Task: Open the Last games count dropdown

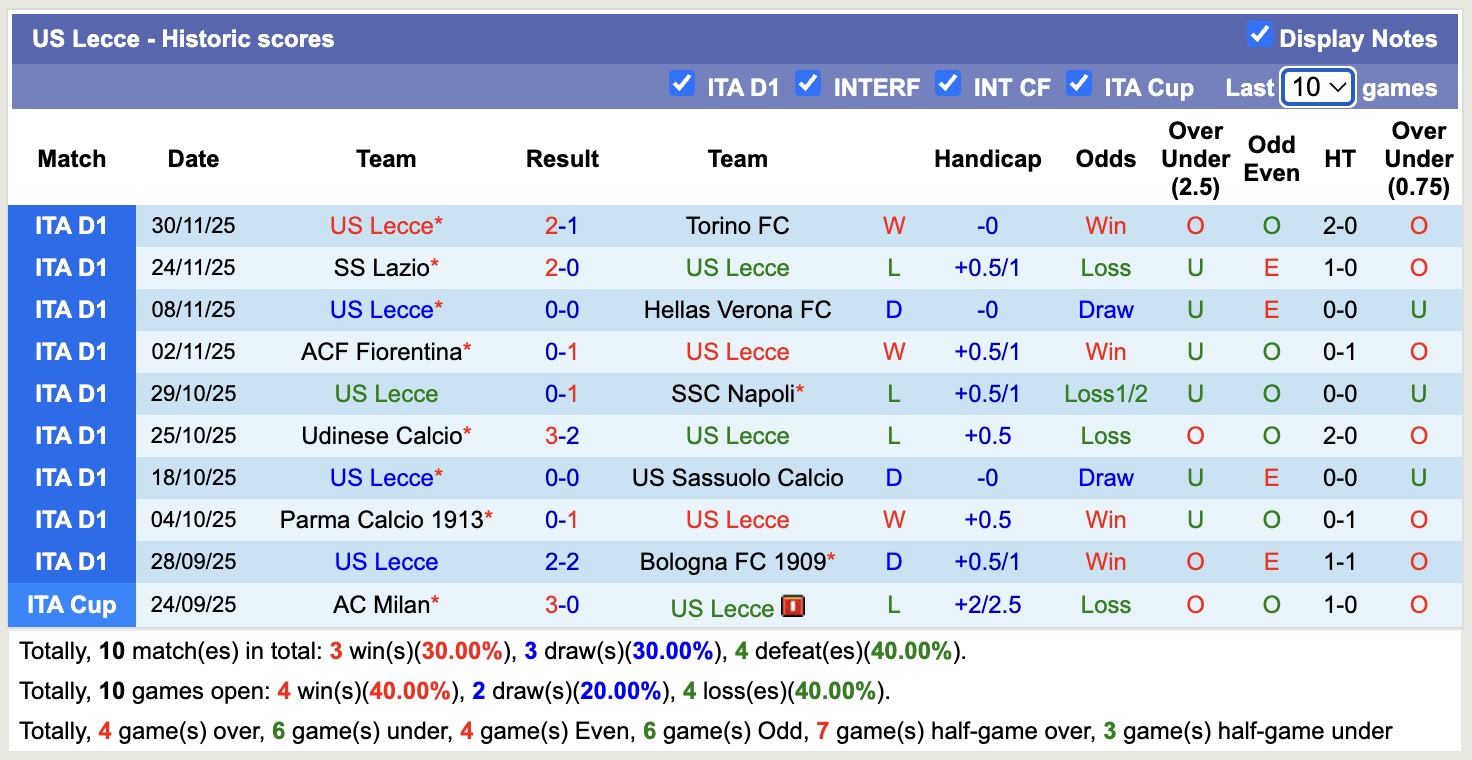Action: (1317, 87)
